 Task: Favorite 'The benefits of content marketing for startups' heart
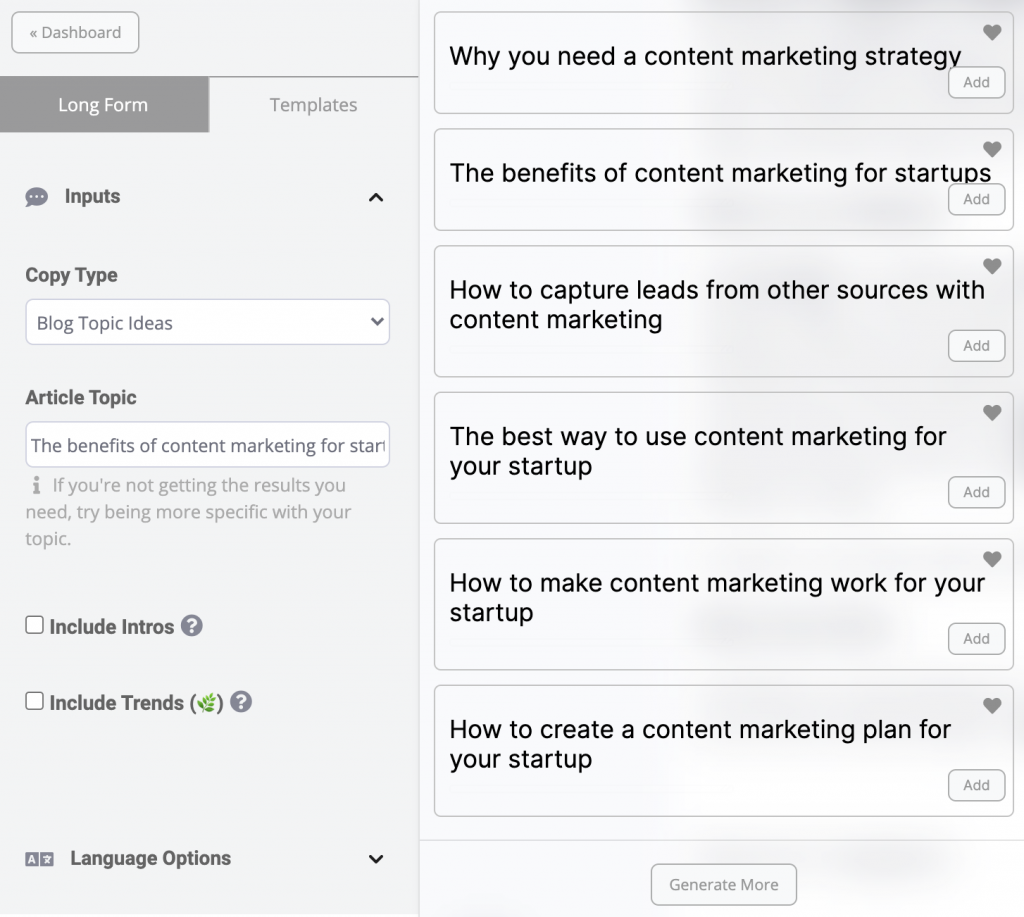[x=991, y=149]
